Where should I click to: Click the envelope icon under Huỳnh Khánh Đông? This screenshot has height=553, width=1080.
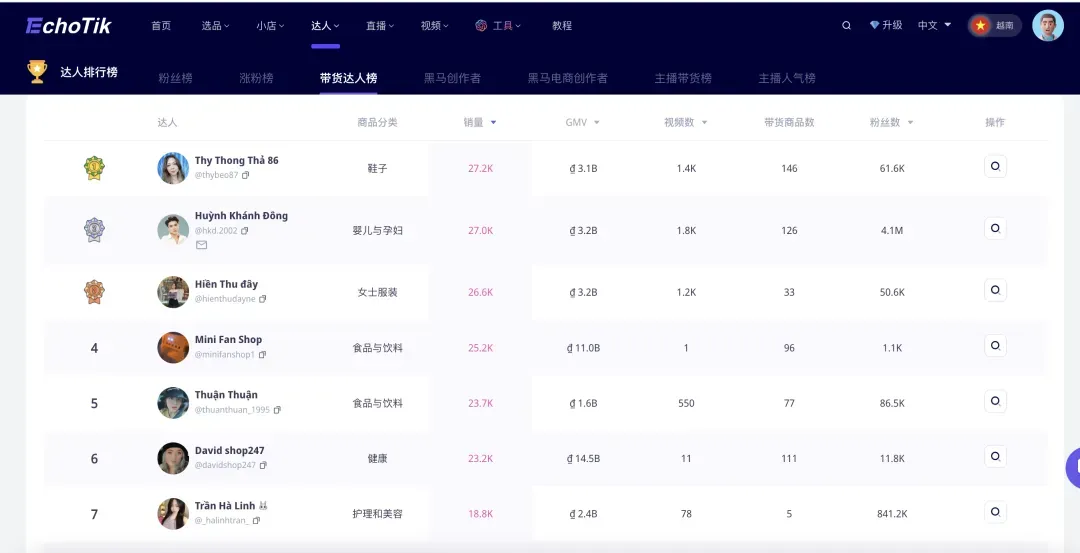tap(201, 245)
